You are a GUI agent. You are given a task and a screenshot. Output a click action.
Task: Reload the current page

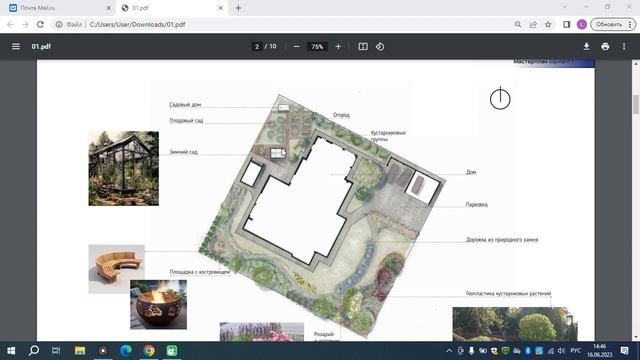[40, 24]
